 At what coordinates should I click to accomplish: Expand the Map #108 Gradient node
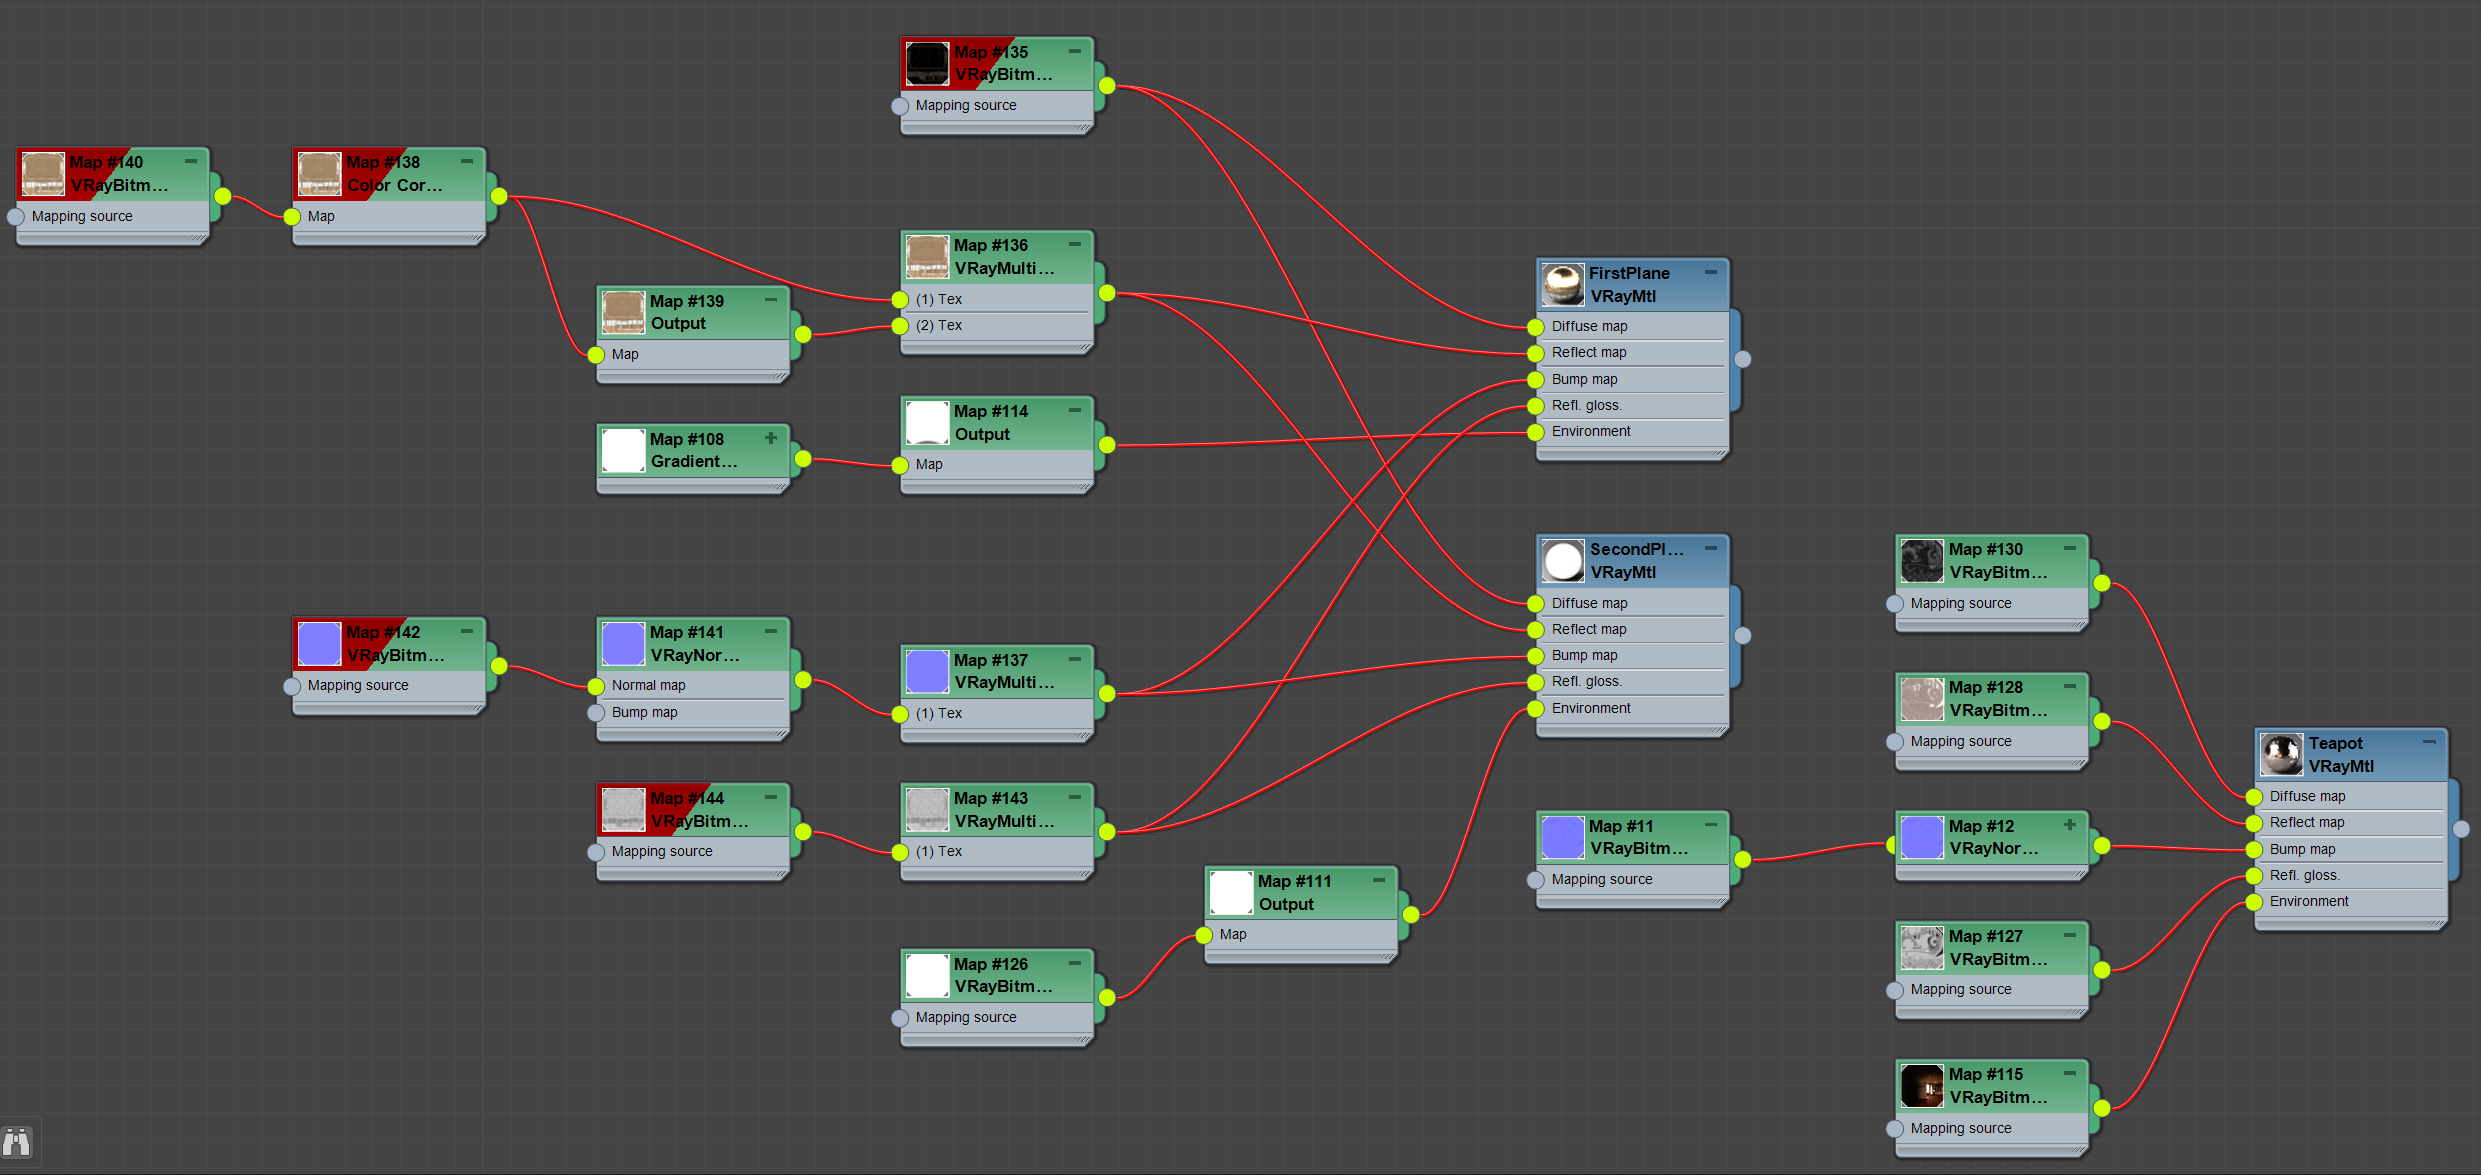pos(771,438)
